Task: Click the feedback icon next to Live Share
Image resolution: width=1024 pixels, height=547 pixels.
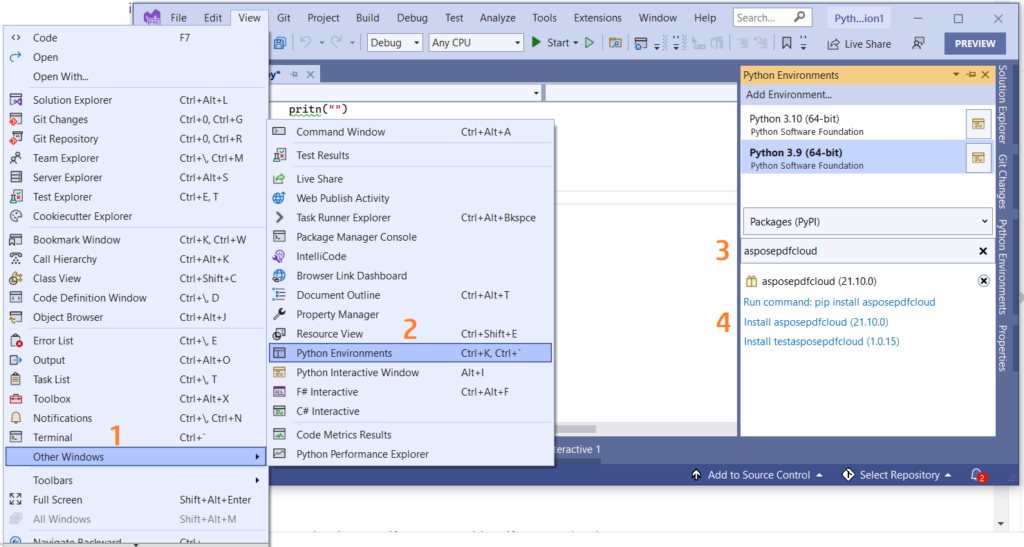Action: pyautogui.click(x=918, y=43)
